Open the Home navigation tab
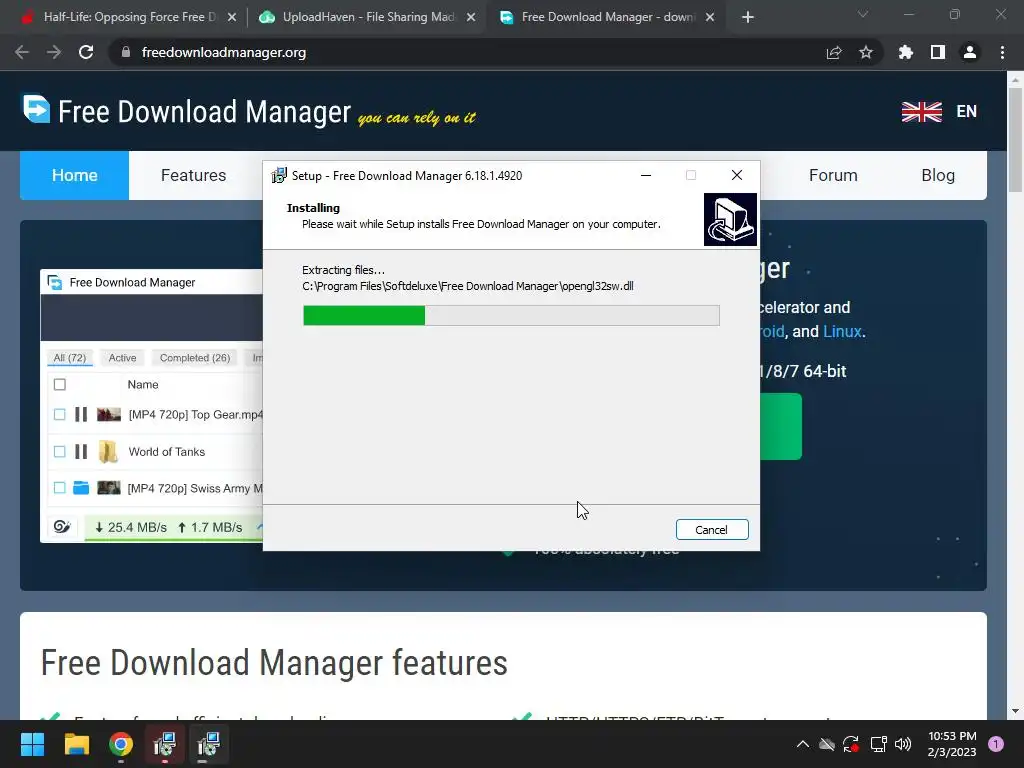 coord(74,175)
